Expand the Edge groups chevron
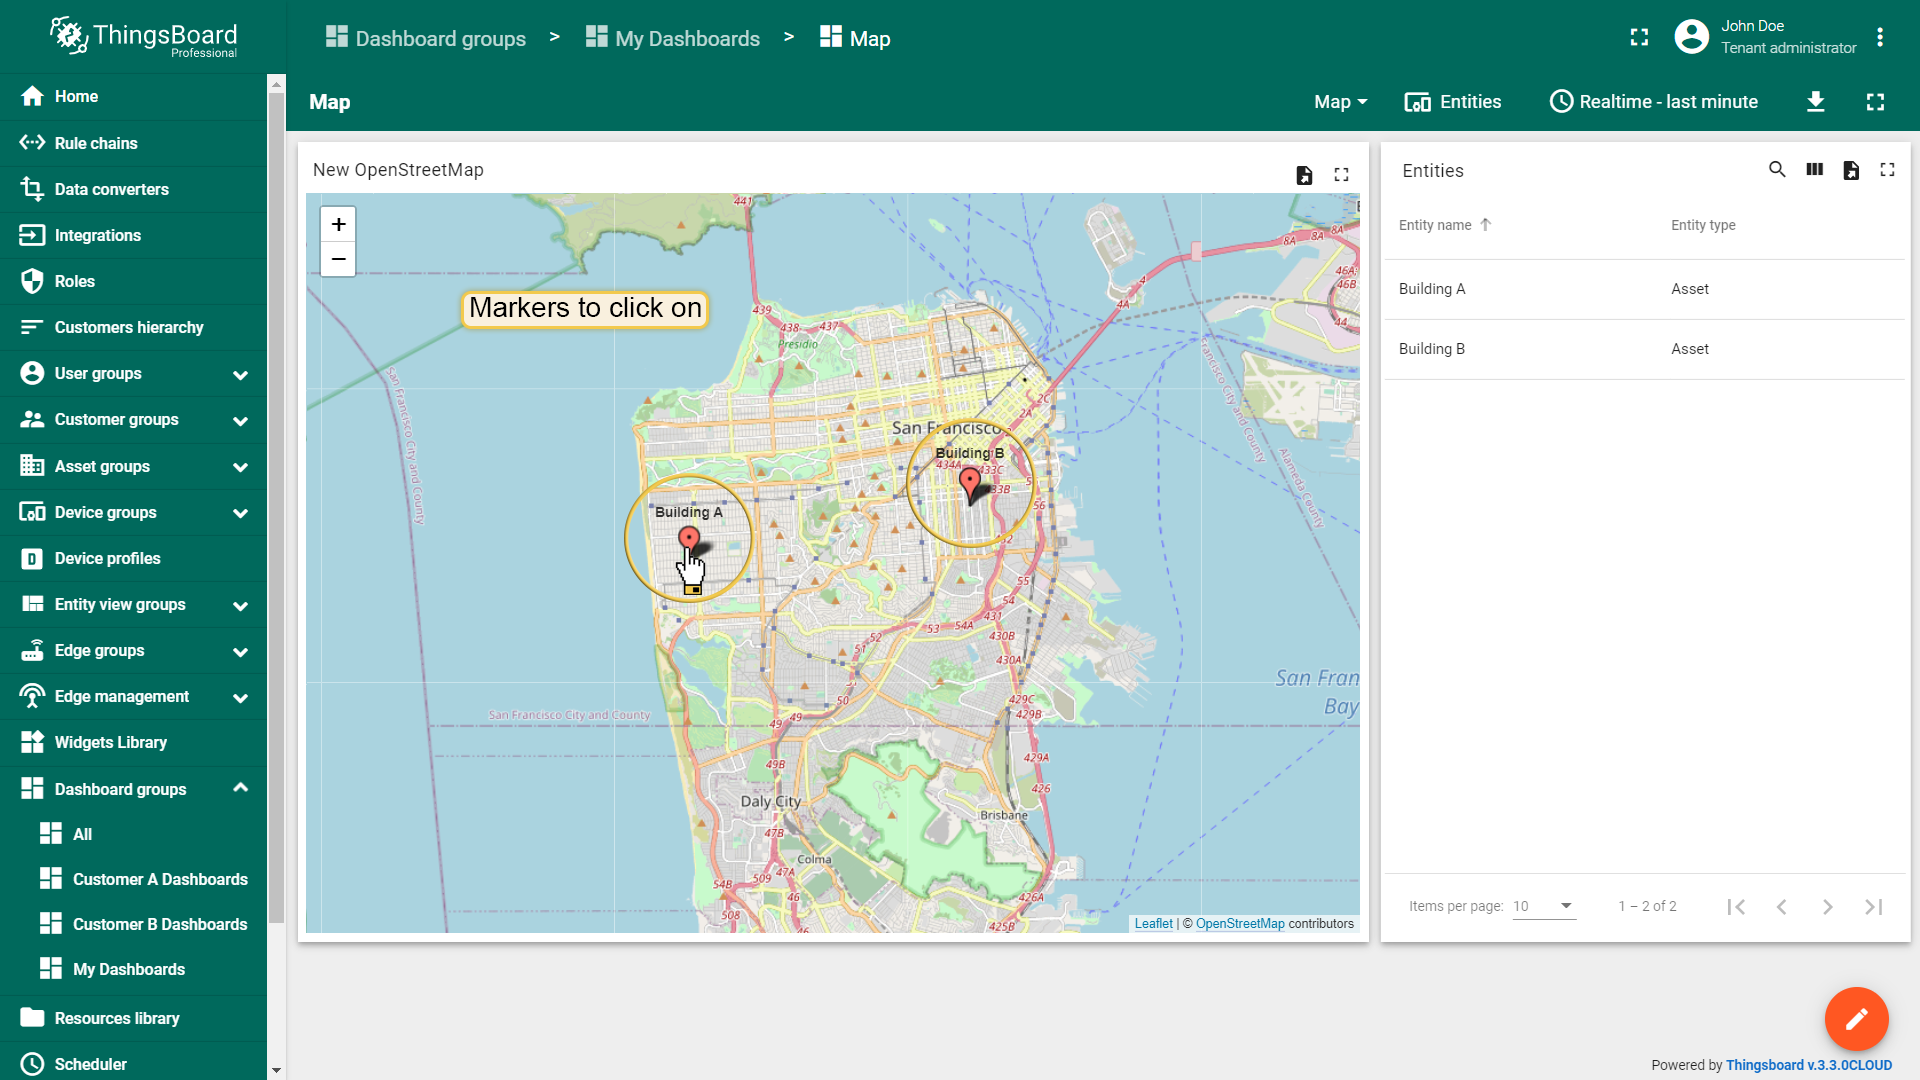This screenshot has height=1080, width=1920. click(x=240, y=651)
